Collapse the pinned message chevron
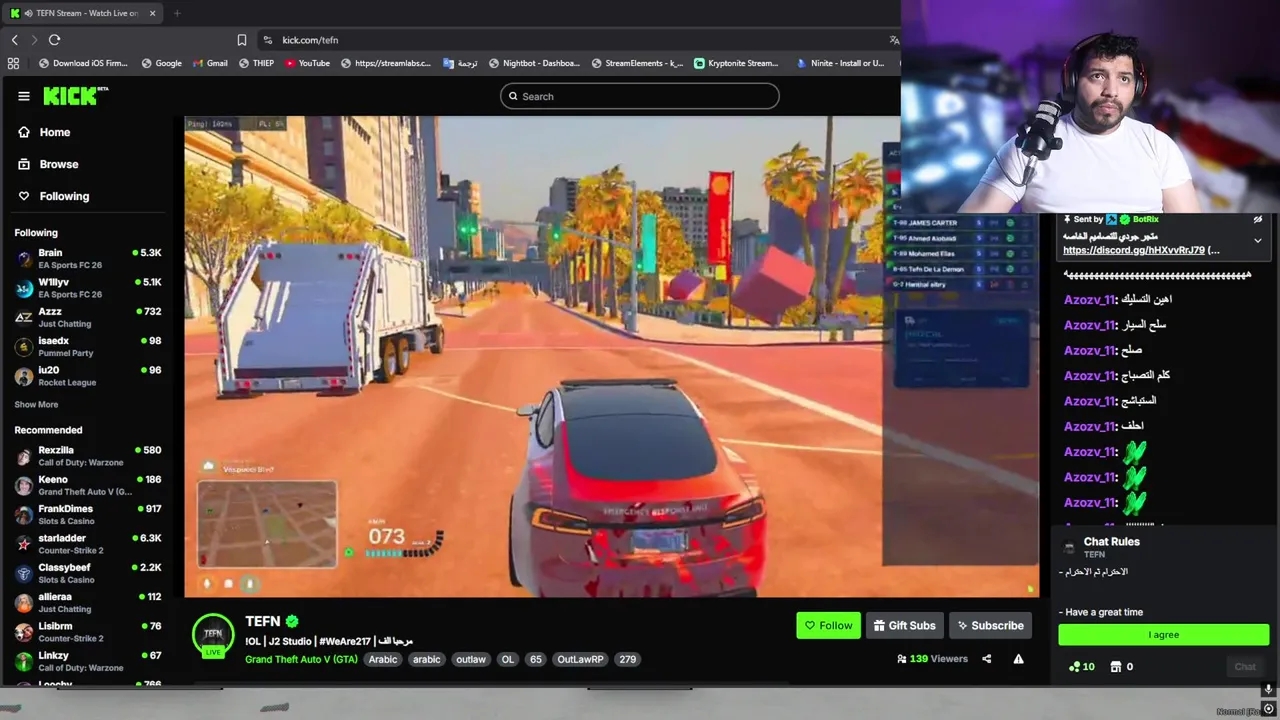 (1258, 241)
